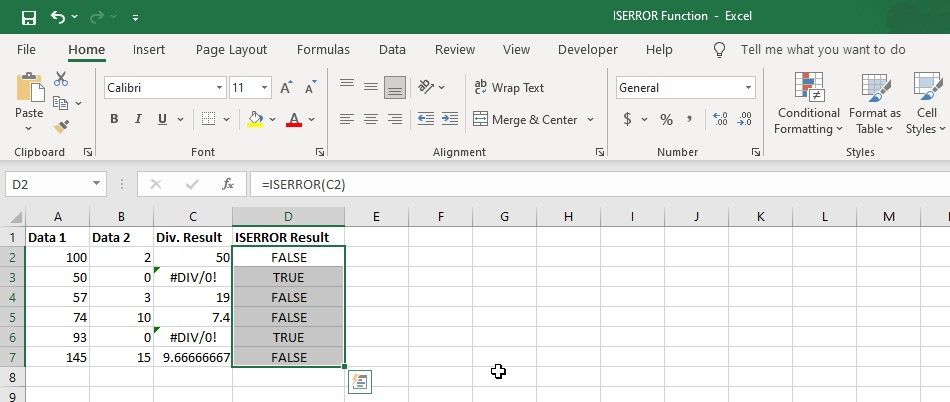
Task: Expand the Undo history dropdown arrow
Action: click(x=75, y=17)
